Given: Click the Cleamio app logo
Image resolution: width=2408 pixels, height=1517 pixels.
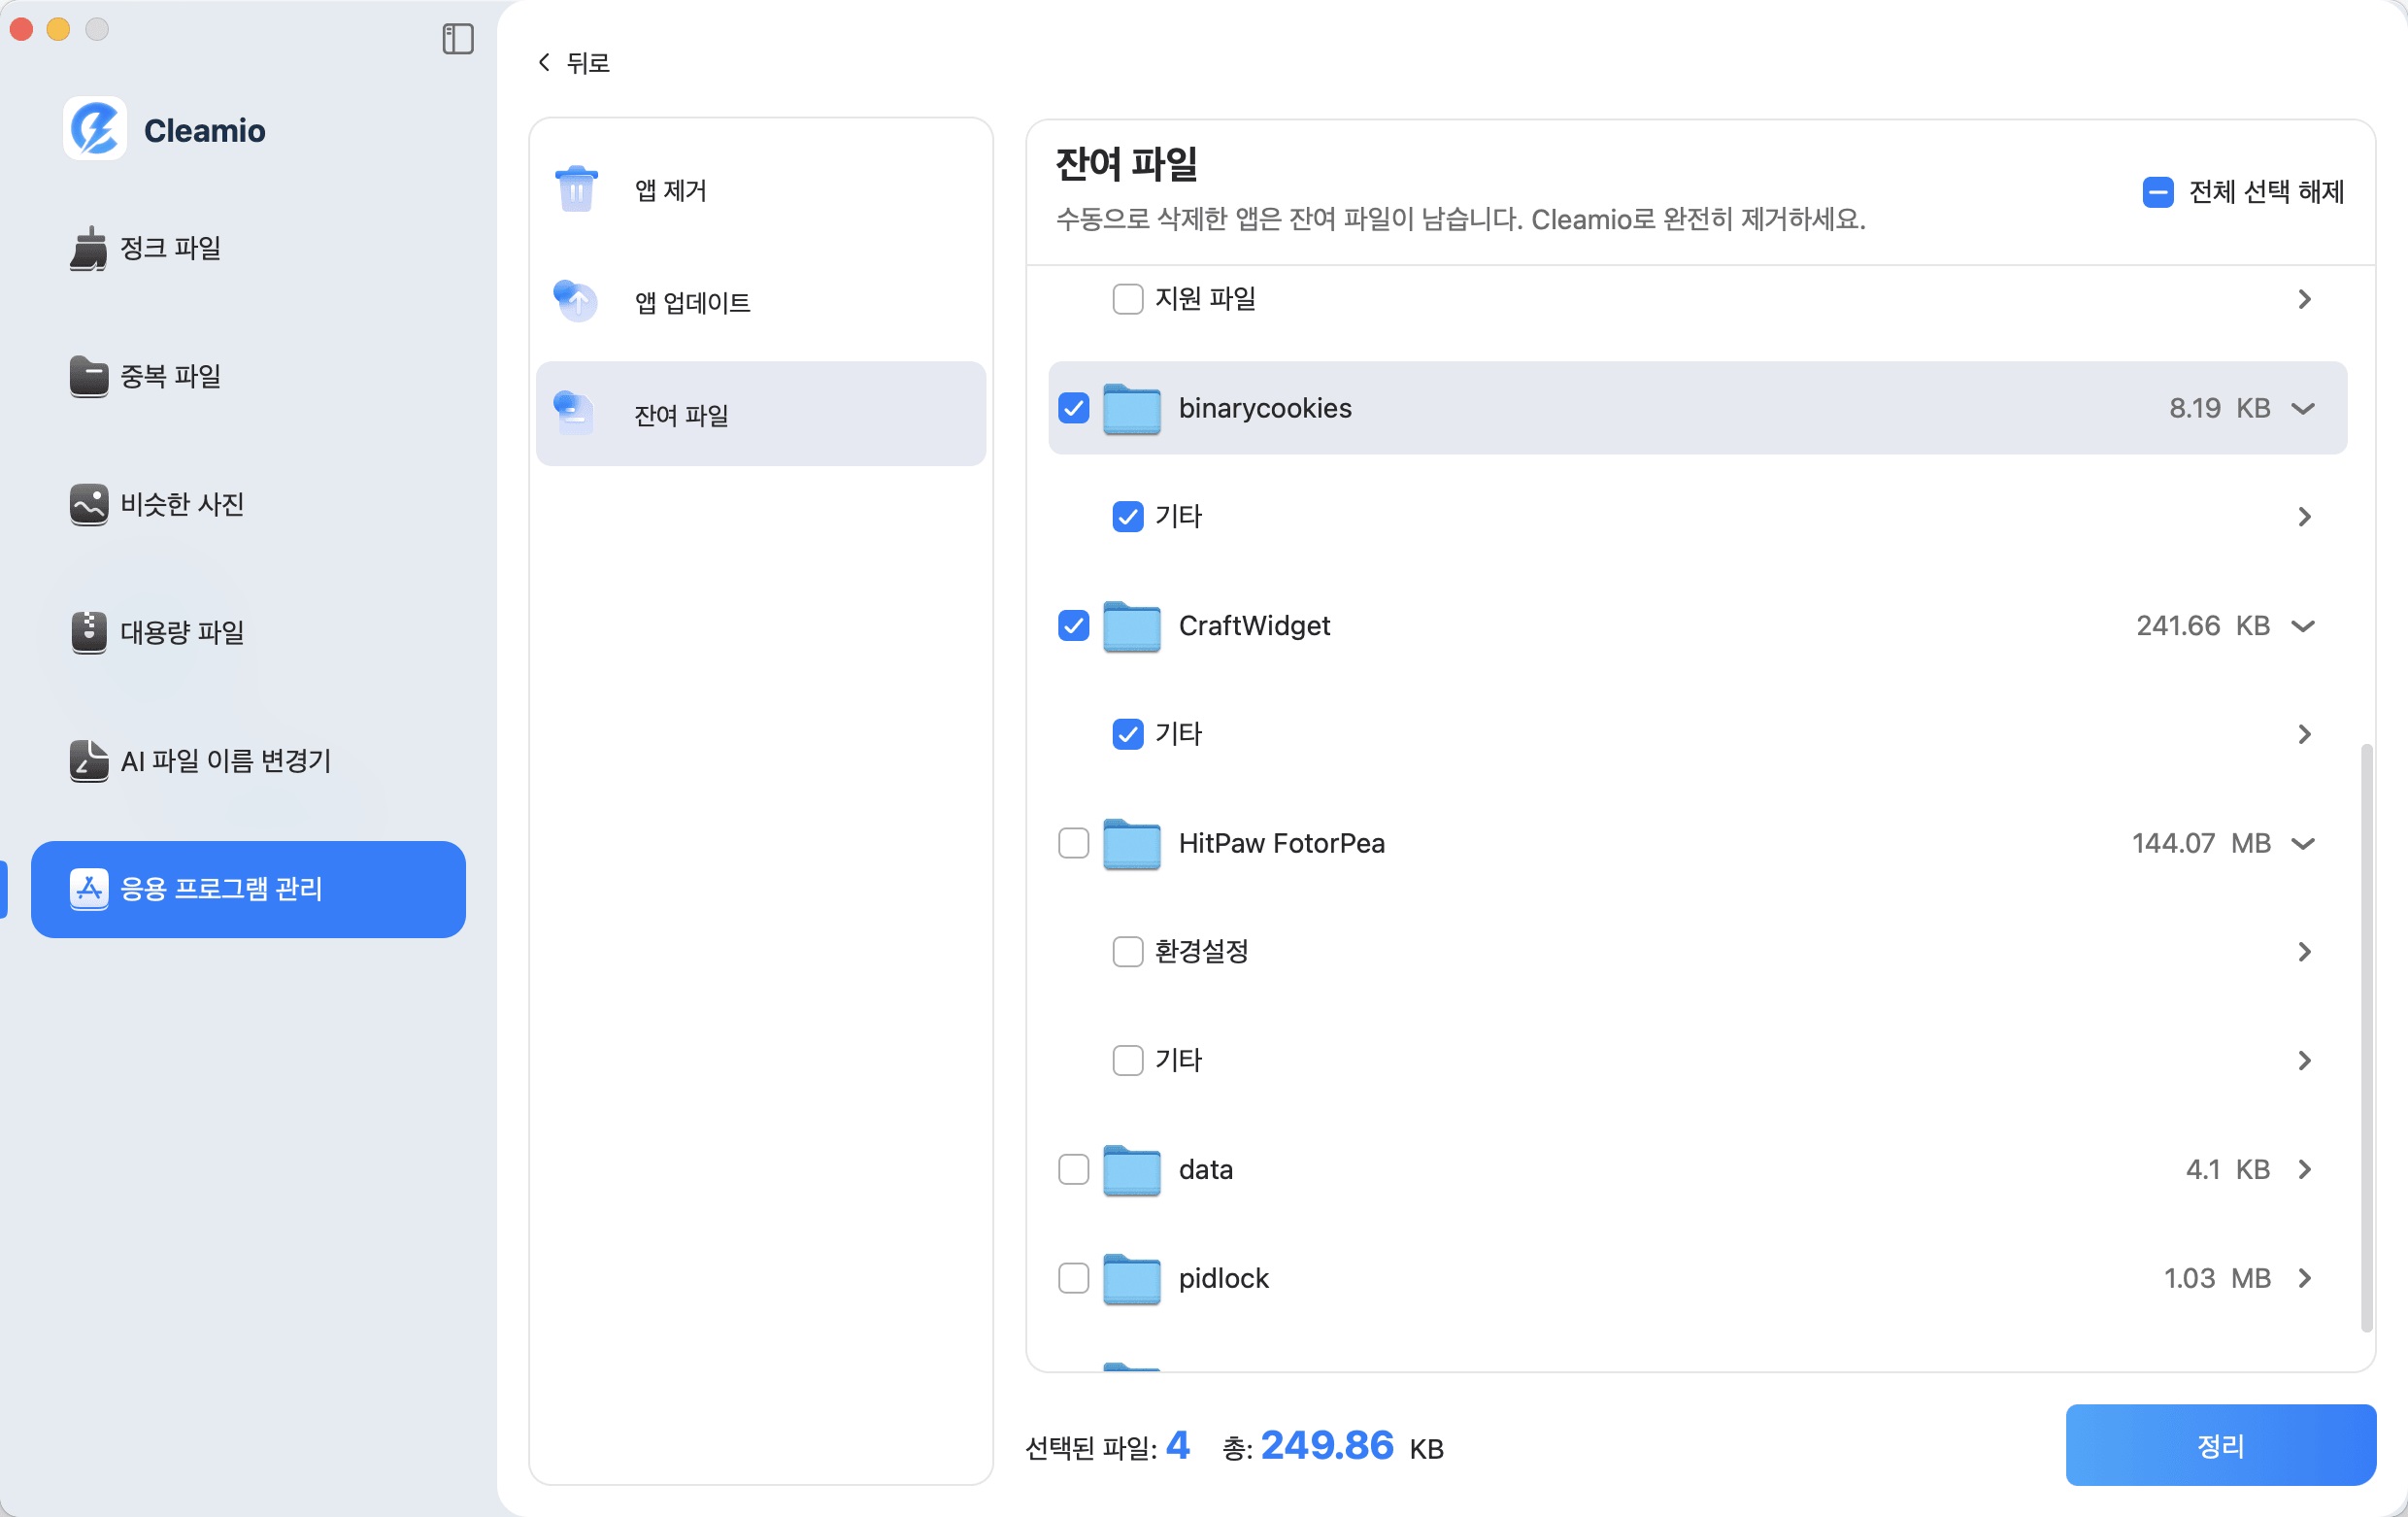Looking at the screenshot, I should [95, 128].
